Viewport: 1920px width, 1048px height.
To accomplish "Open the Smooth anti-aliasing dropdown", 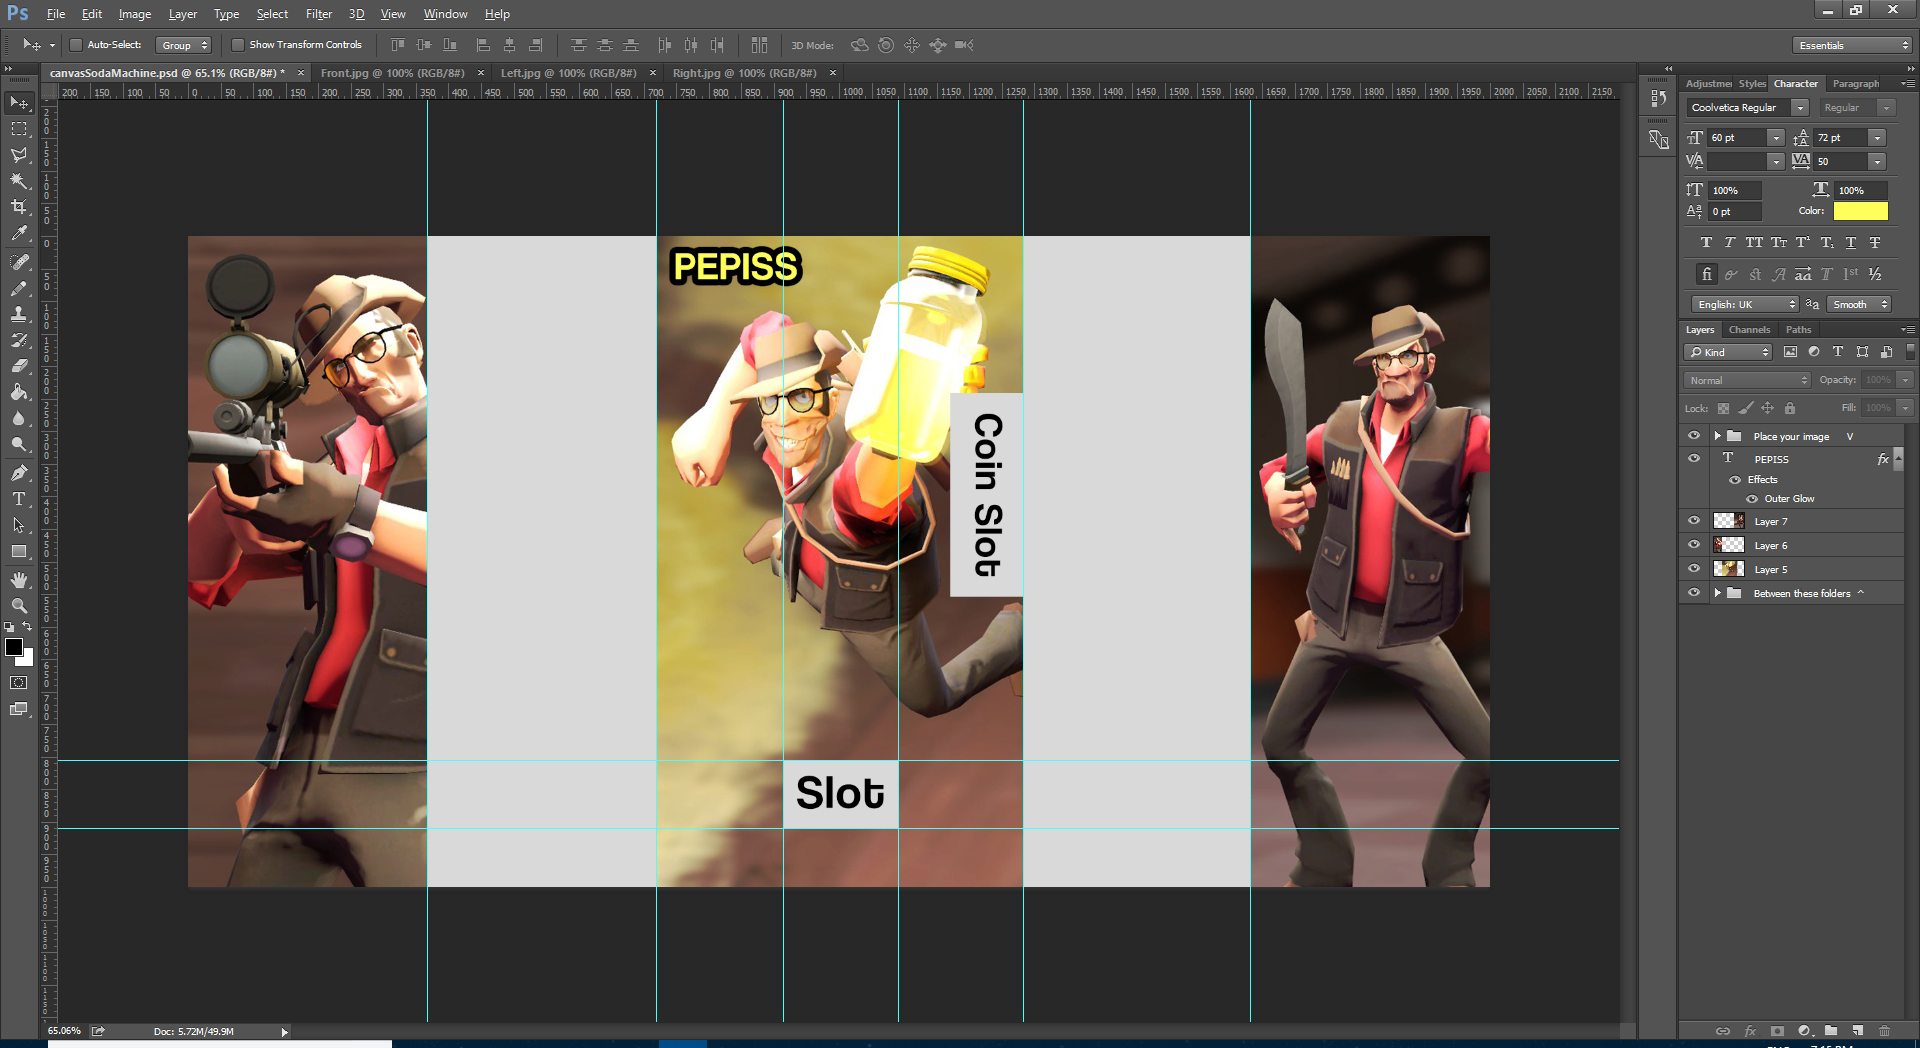I will pos(1858,304).
